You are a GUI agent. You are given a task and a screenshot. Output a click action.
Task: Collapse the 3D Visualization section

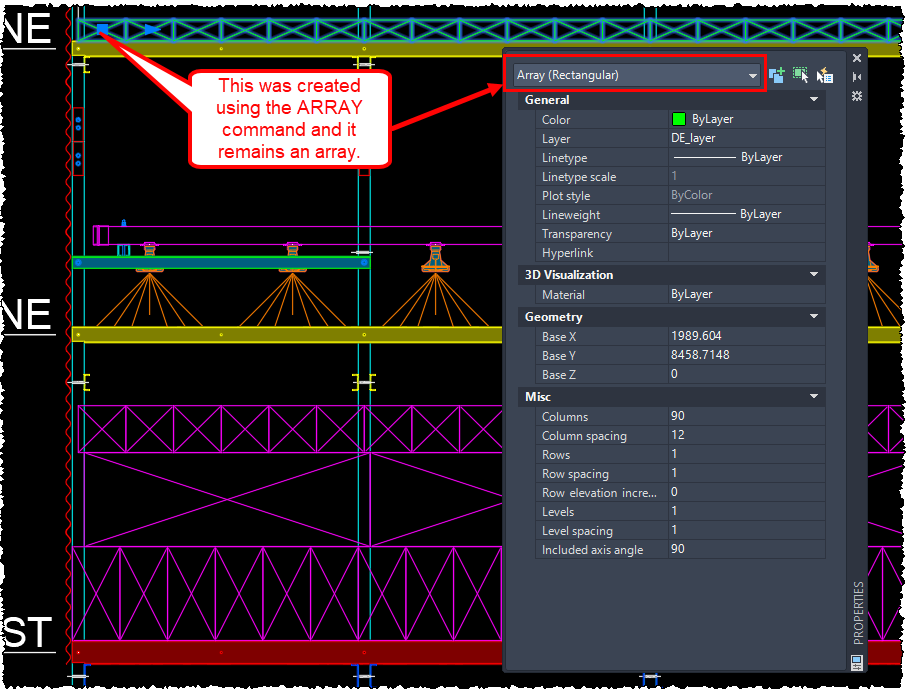pyautogui.click(x=814, y=274)
